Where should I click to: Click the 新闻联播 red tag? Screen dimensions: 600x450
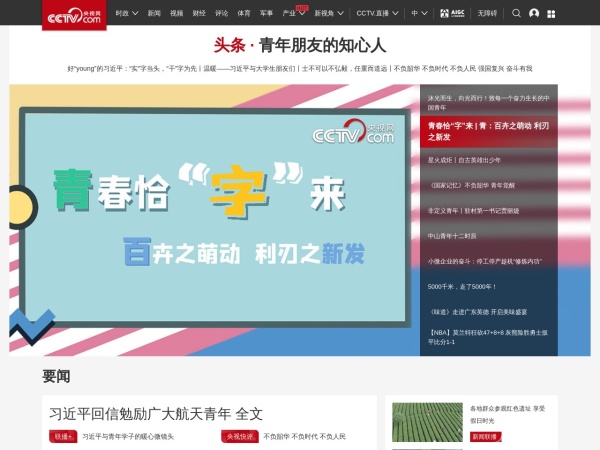click(x=484, y=437)
